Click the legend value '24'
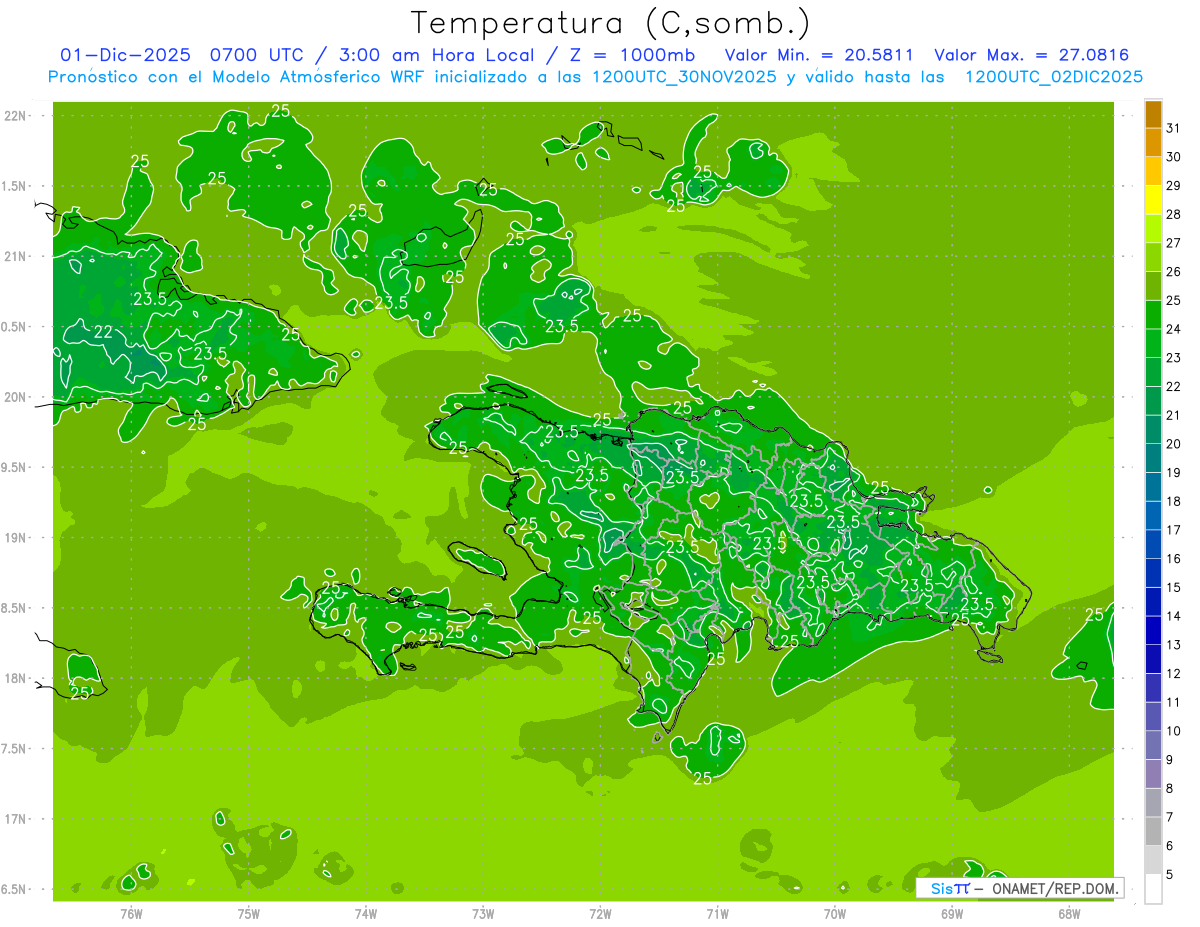The image size is (1200, 927). (1173, 329)
